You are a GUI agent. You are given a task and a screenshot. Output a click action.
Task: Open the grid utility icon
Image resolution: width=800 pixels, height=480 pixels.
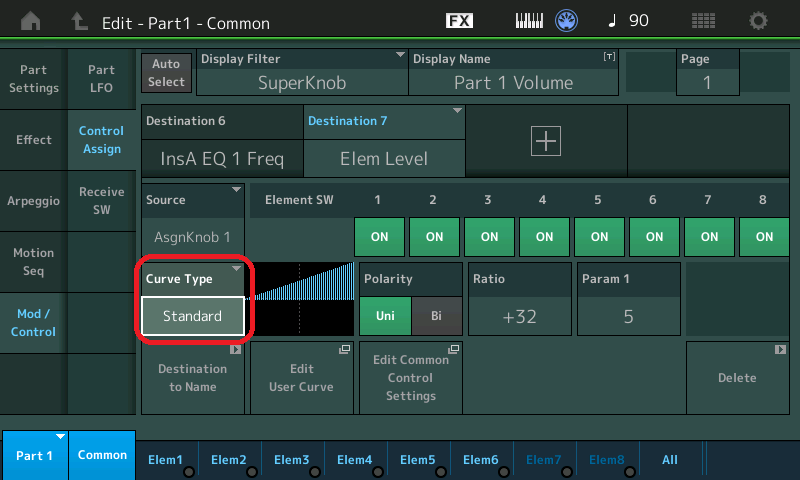703,21
